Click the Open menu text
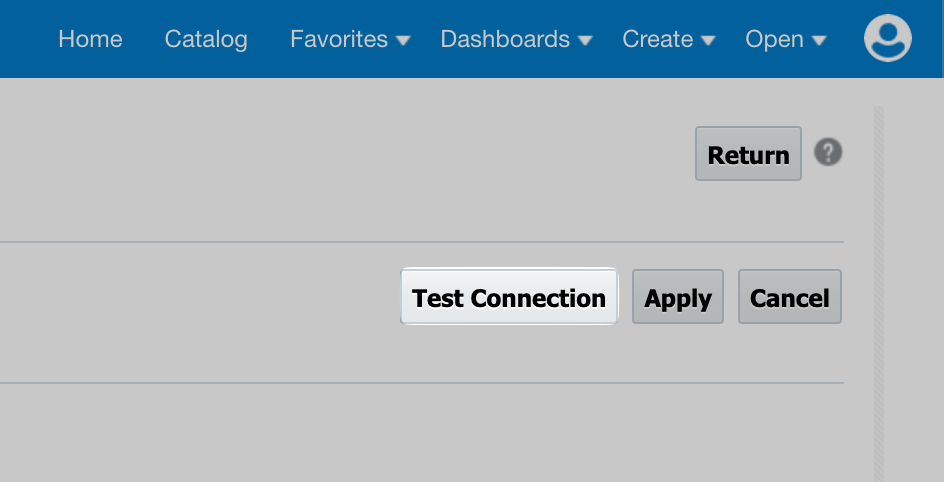Screen dimensions: 944x482 [x=774, y=39]
